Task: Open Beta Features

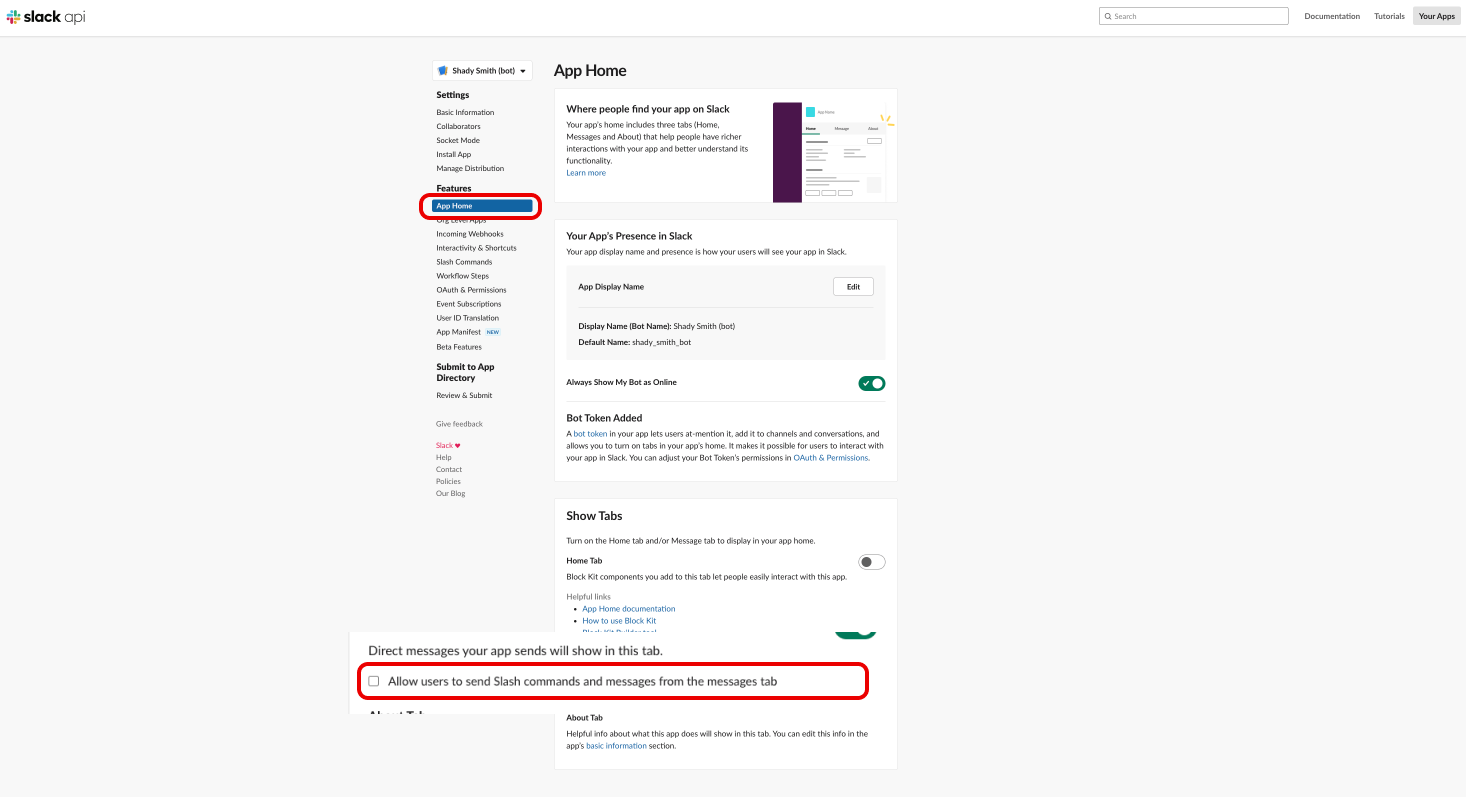Action: (459, 347)
